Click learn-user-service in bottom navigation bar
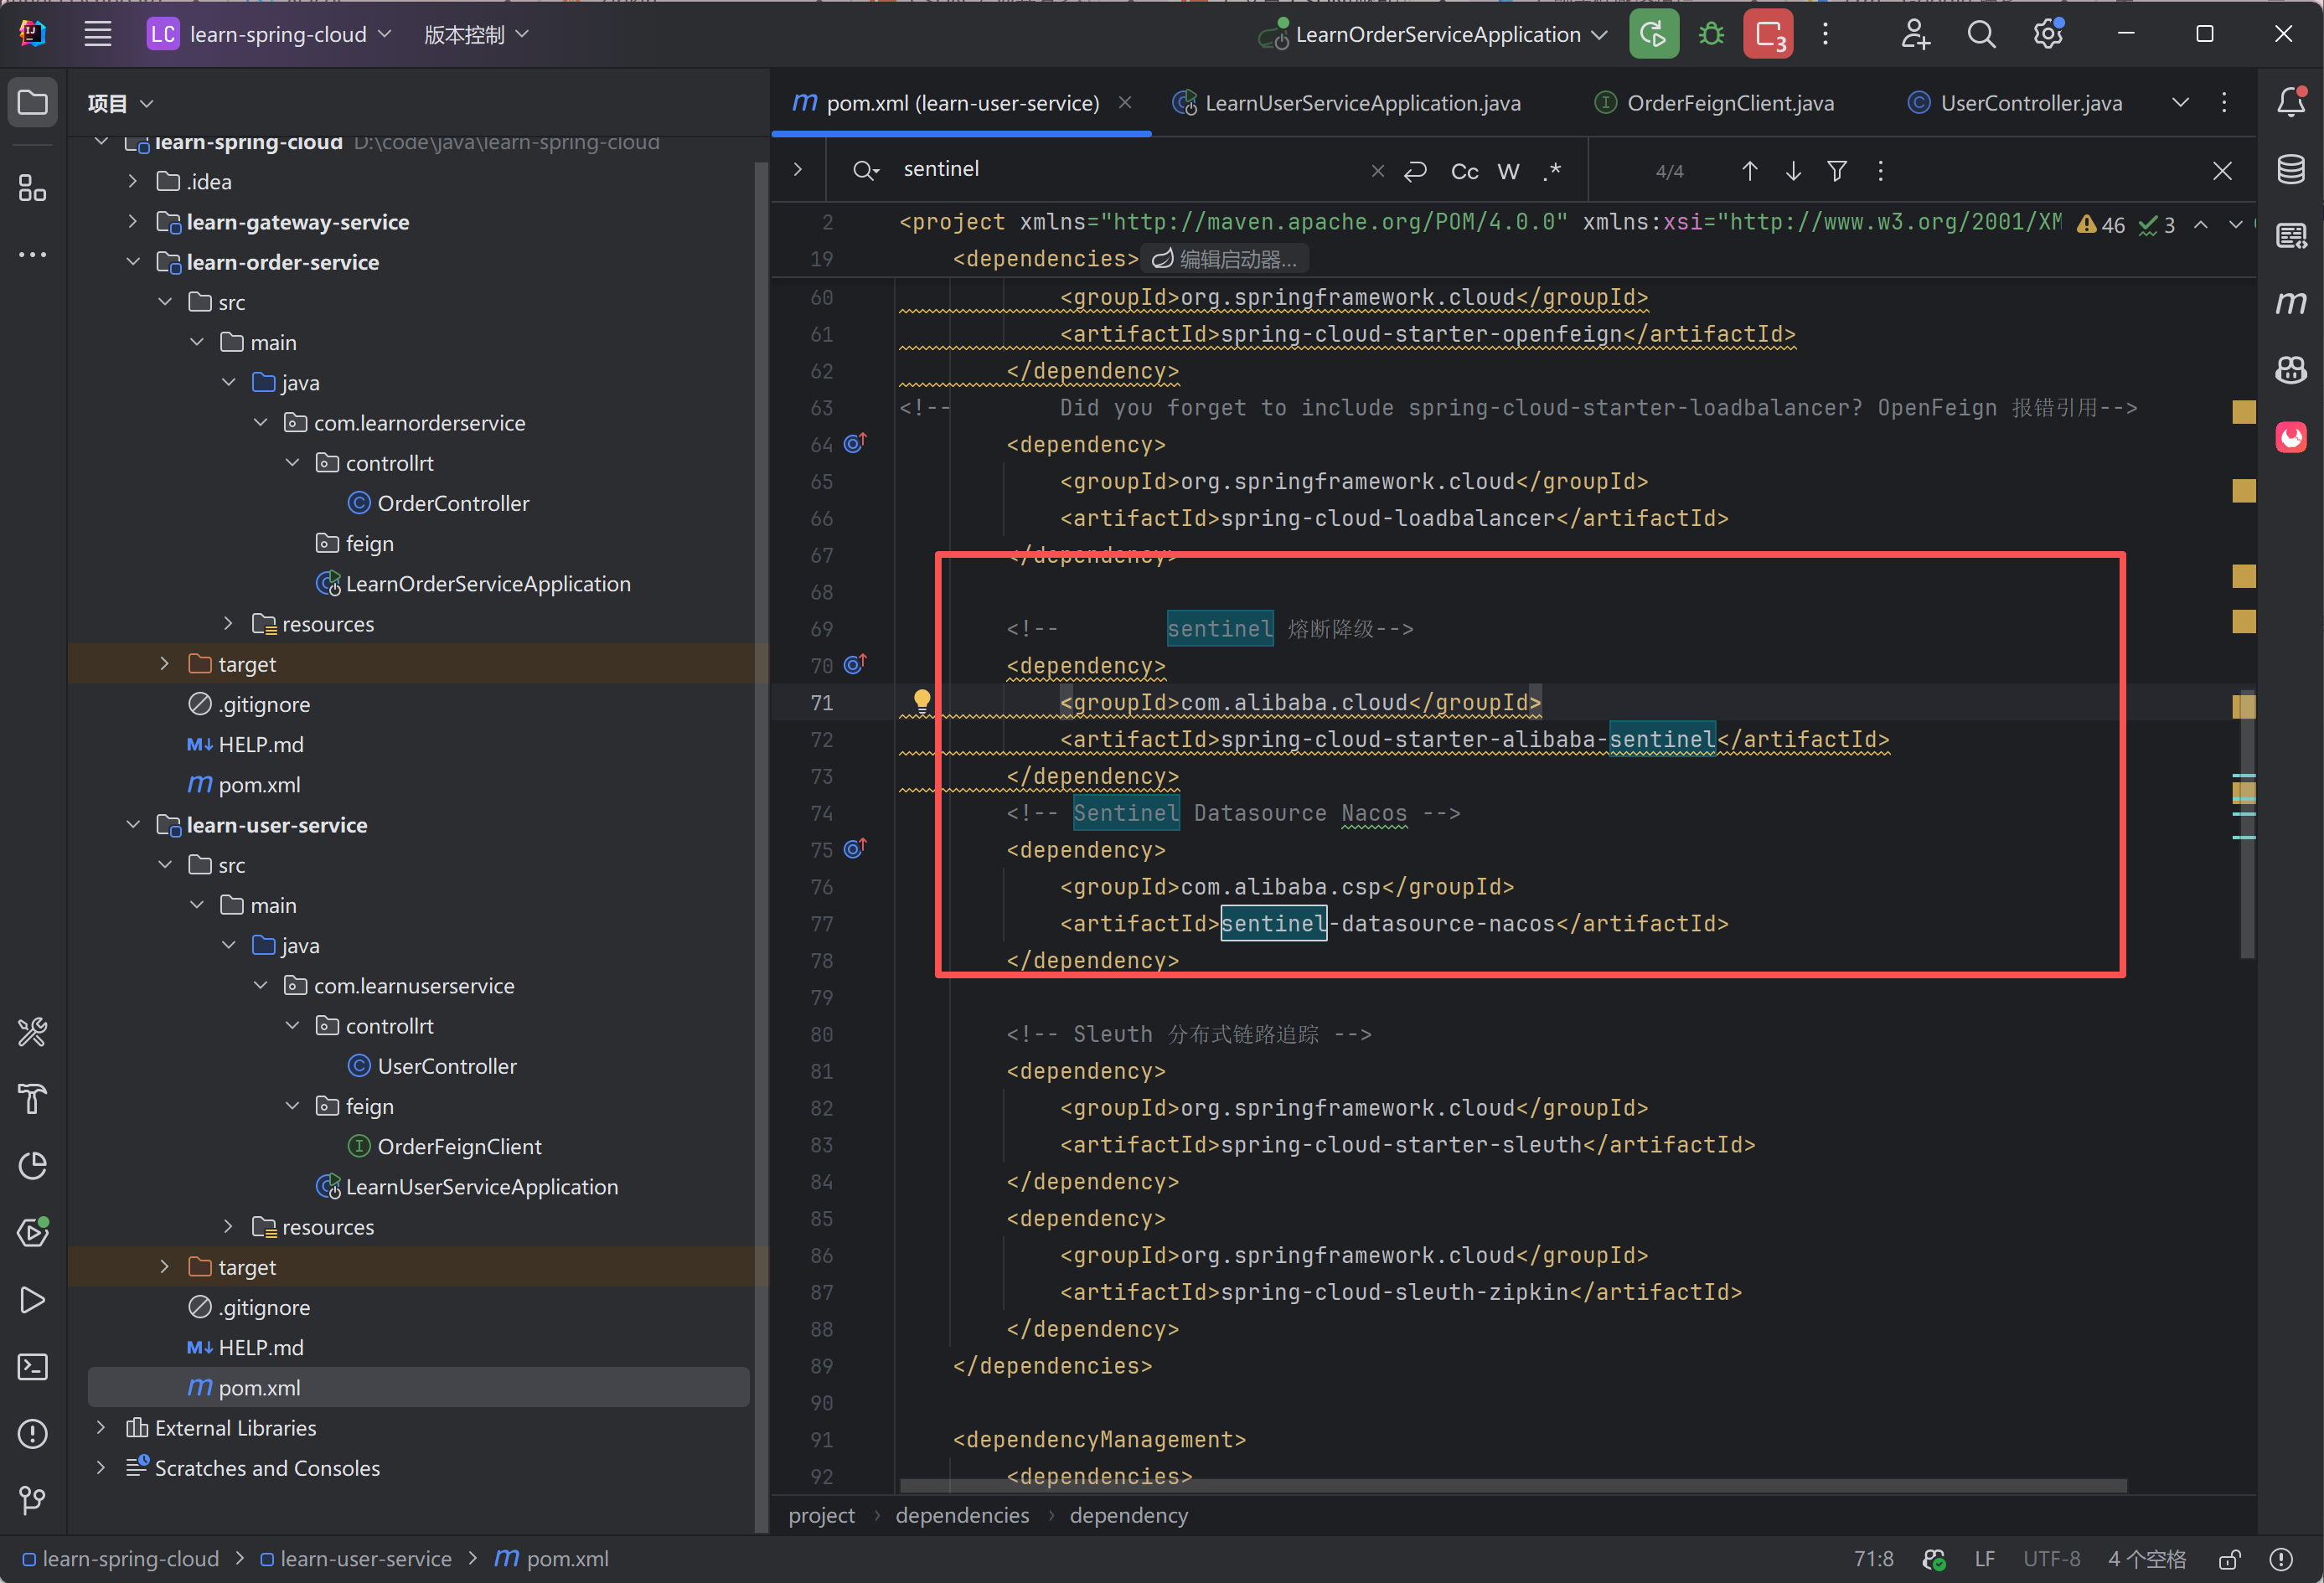 click(x=356, y=1559)
